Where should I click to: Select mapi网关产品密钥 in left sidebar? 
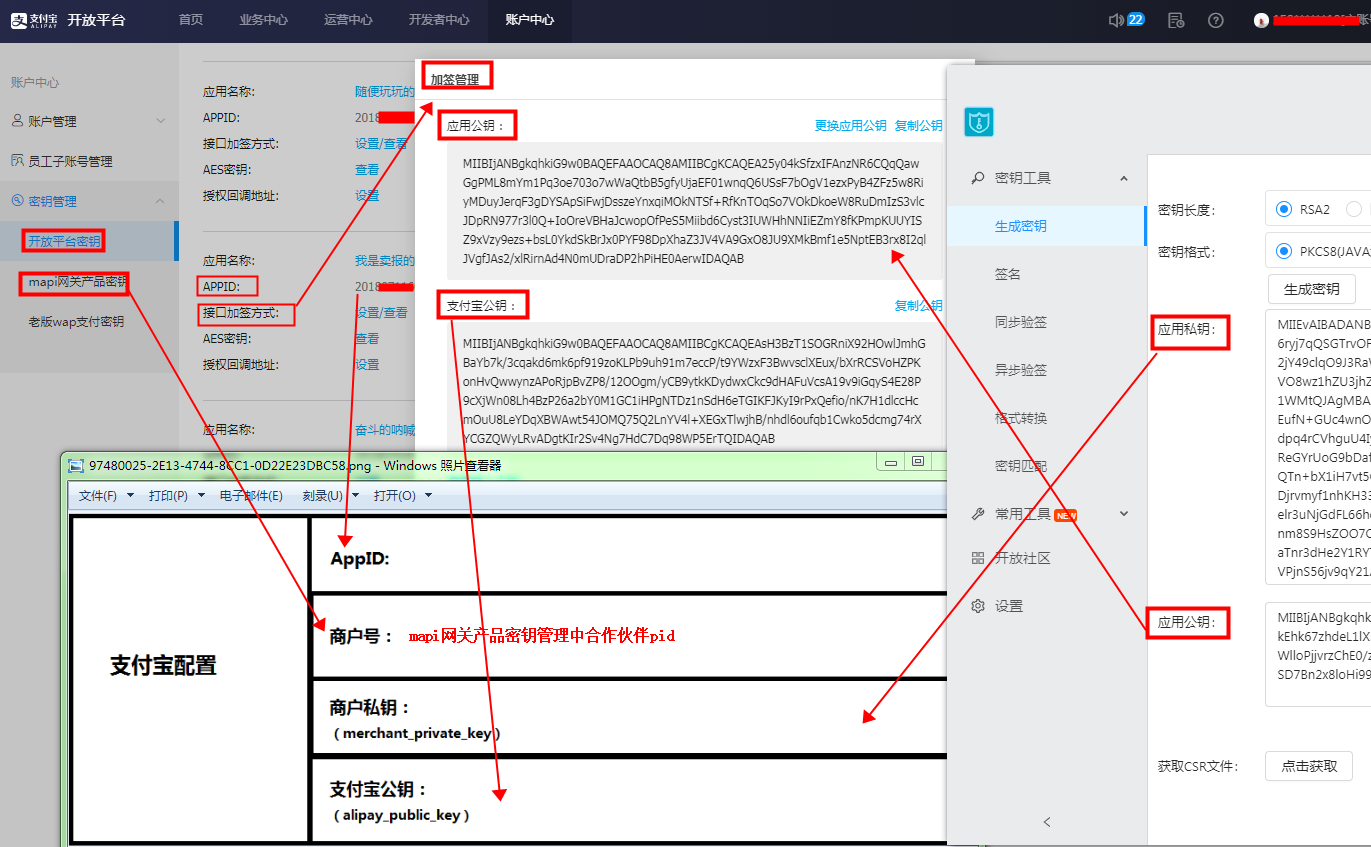click(x=77, y=281)
